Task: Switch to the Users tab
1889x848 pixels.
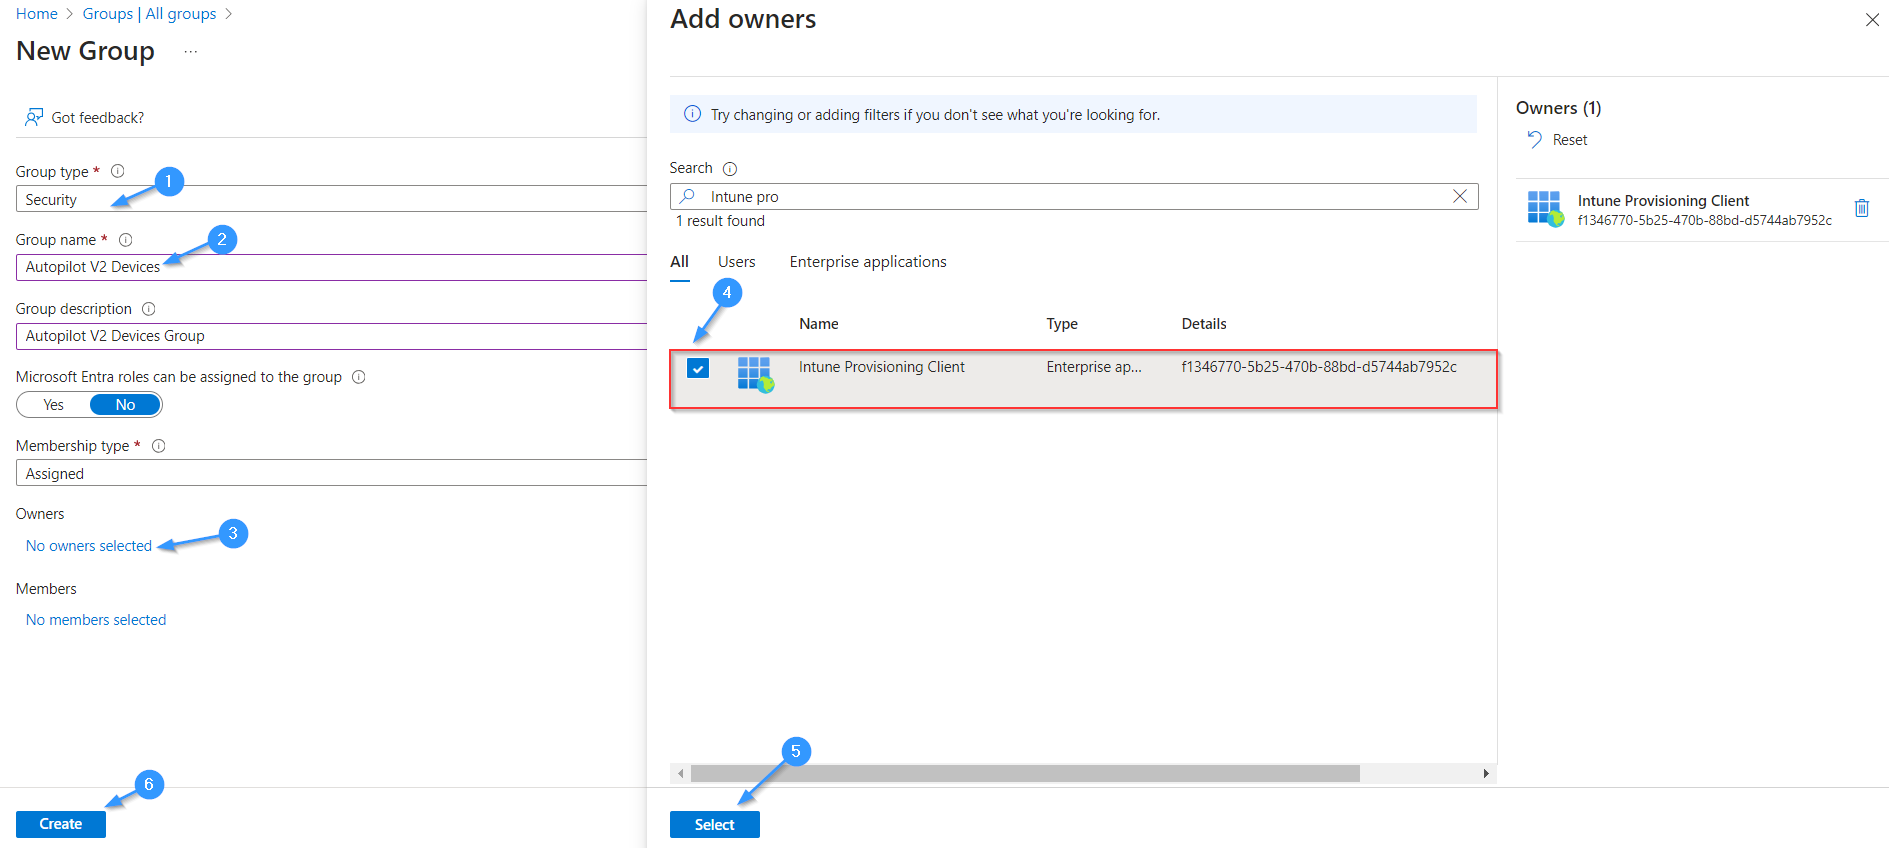Action: (737, 262)
